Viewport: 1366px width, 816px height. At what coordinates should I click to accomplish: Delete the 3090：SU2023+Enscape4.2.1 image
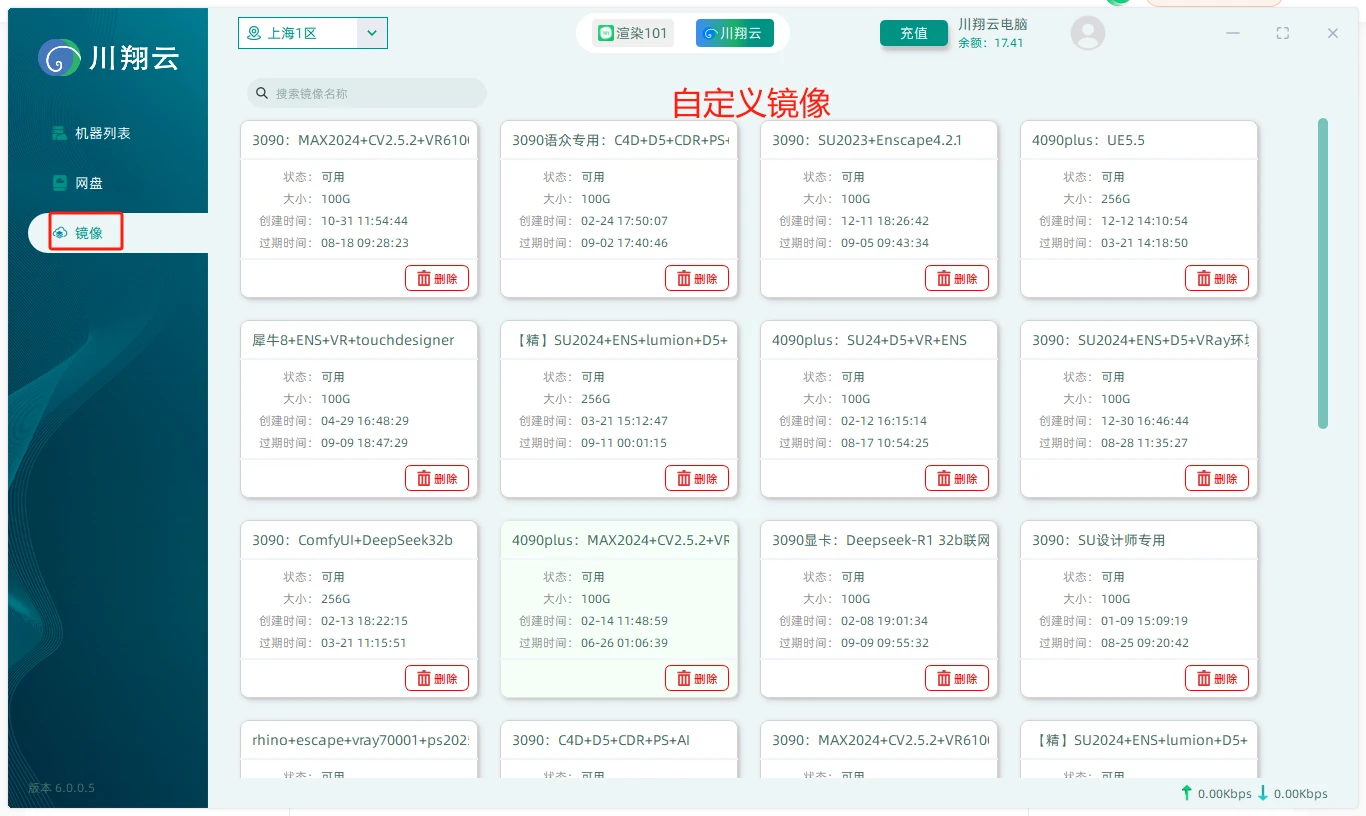pyautogui.click(x=957, y=278)
